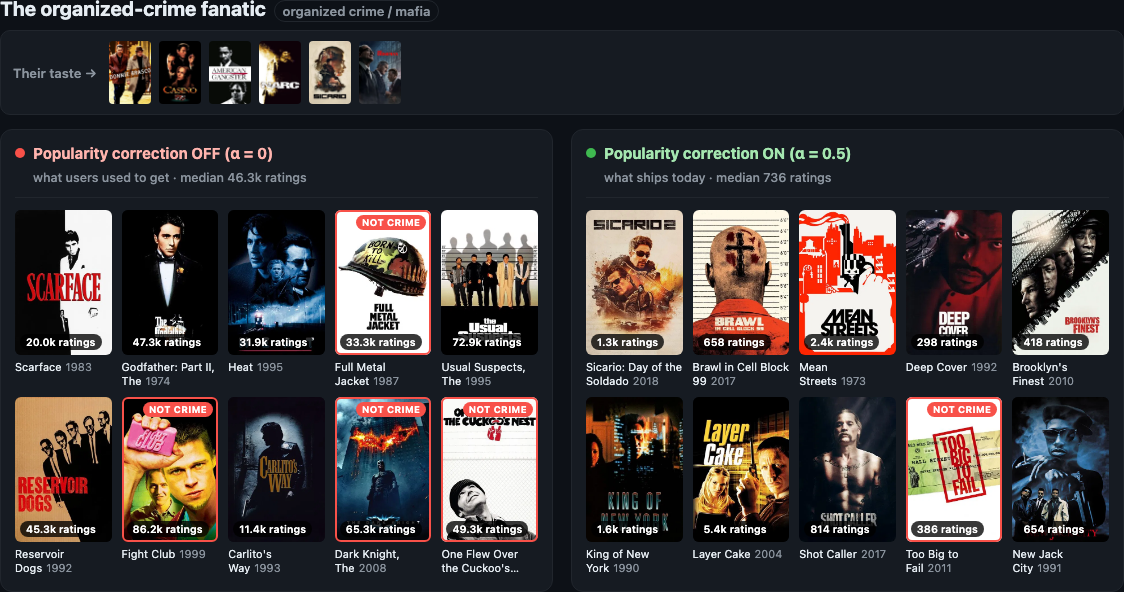The height and width of the screenshot is (592, 1124).
Task: Click the 'Brooklyn's Finest 2010' title text
Action: (x=1043, y=374)
